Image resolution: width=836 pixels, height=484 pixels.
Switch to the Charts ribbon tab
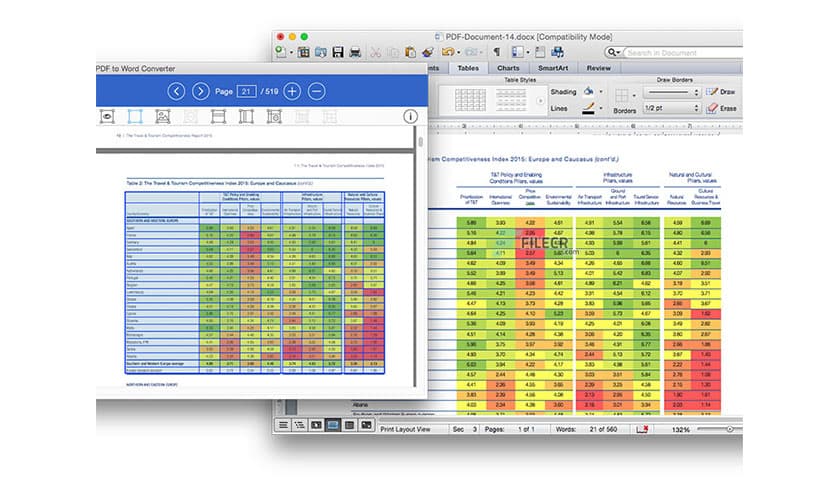click(x=508, y=68)
